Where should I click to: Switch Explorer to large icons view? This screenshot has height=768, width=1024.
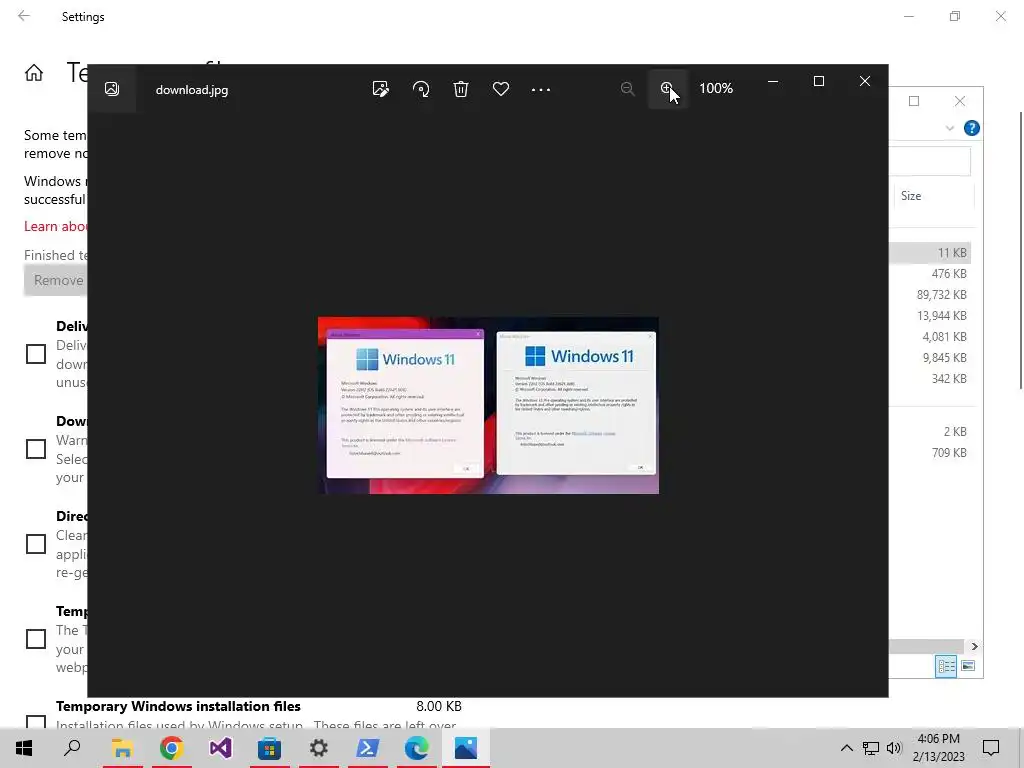click(x=968, y=666)
